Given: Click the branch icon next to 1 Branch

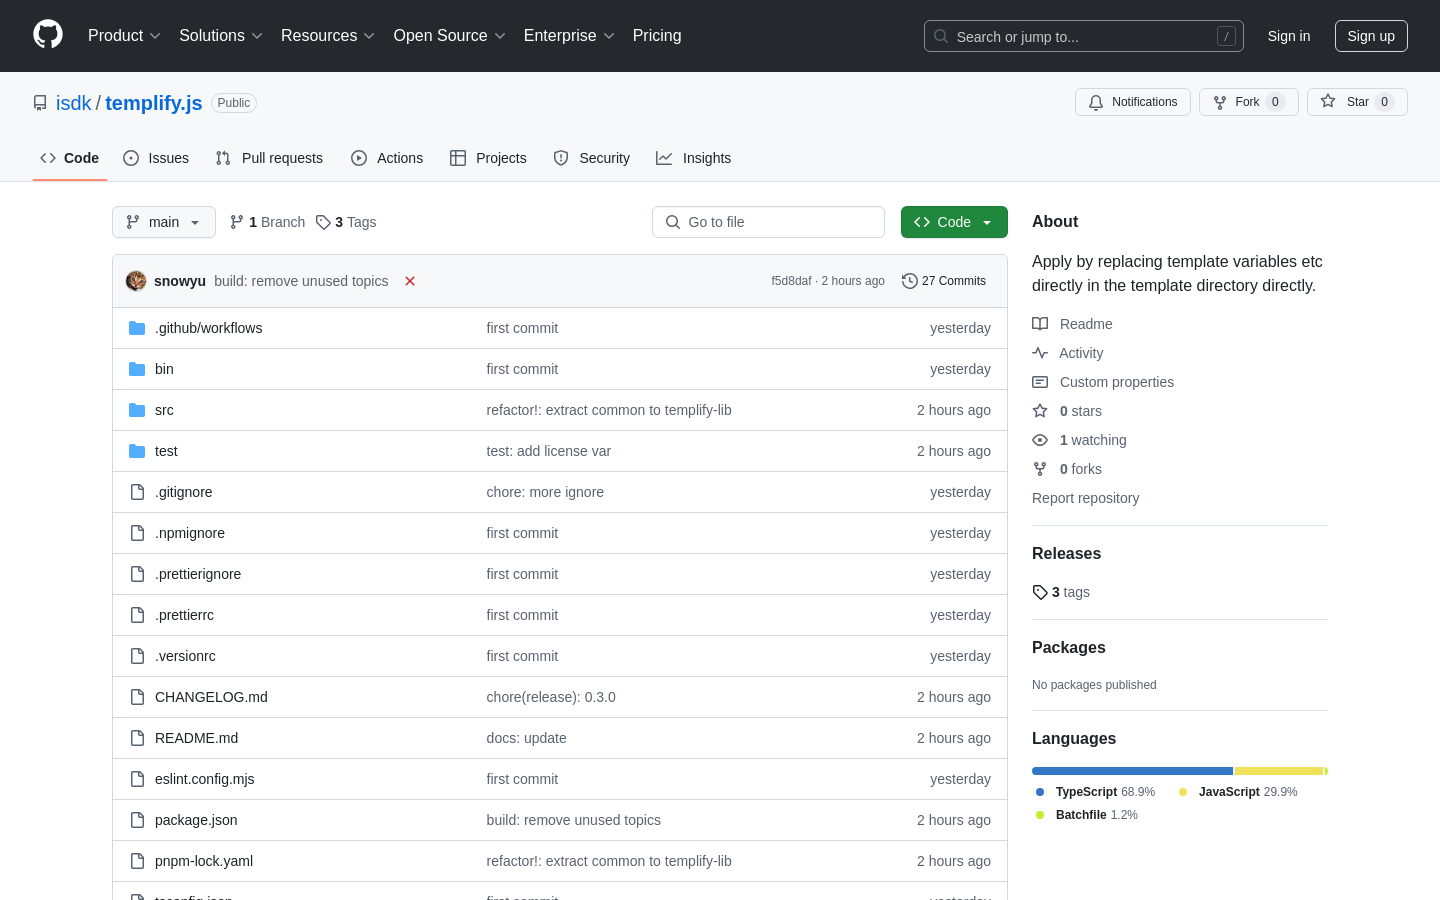Looking at the screenshot, I should (237, 222).
